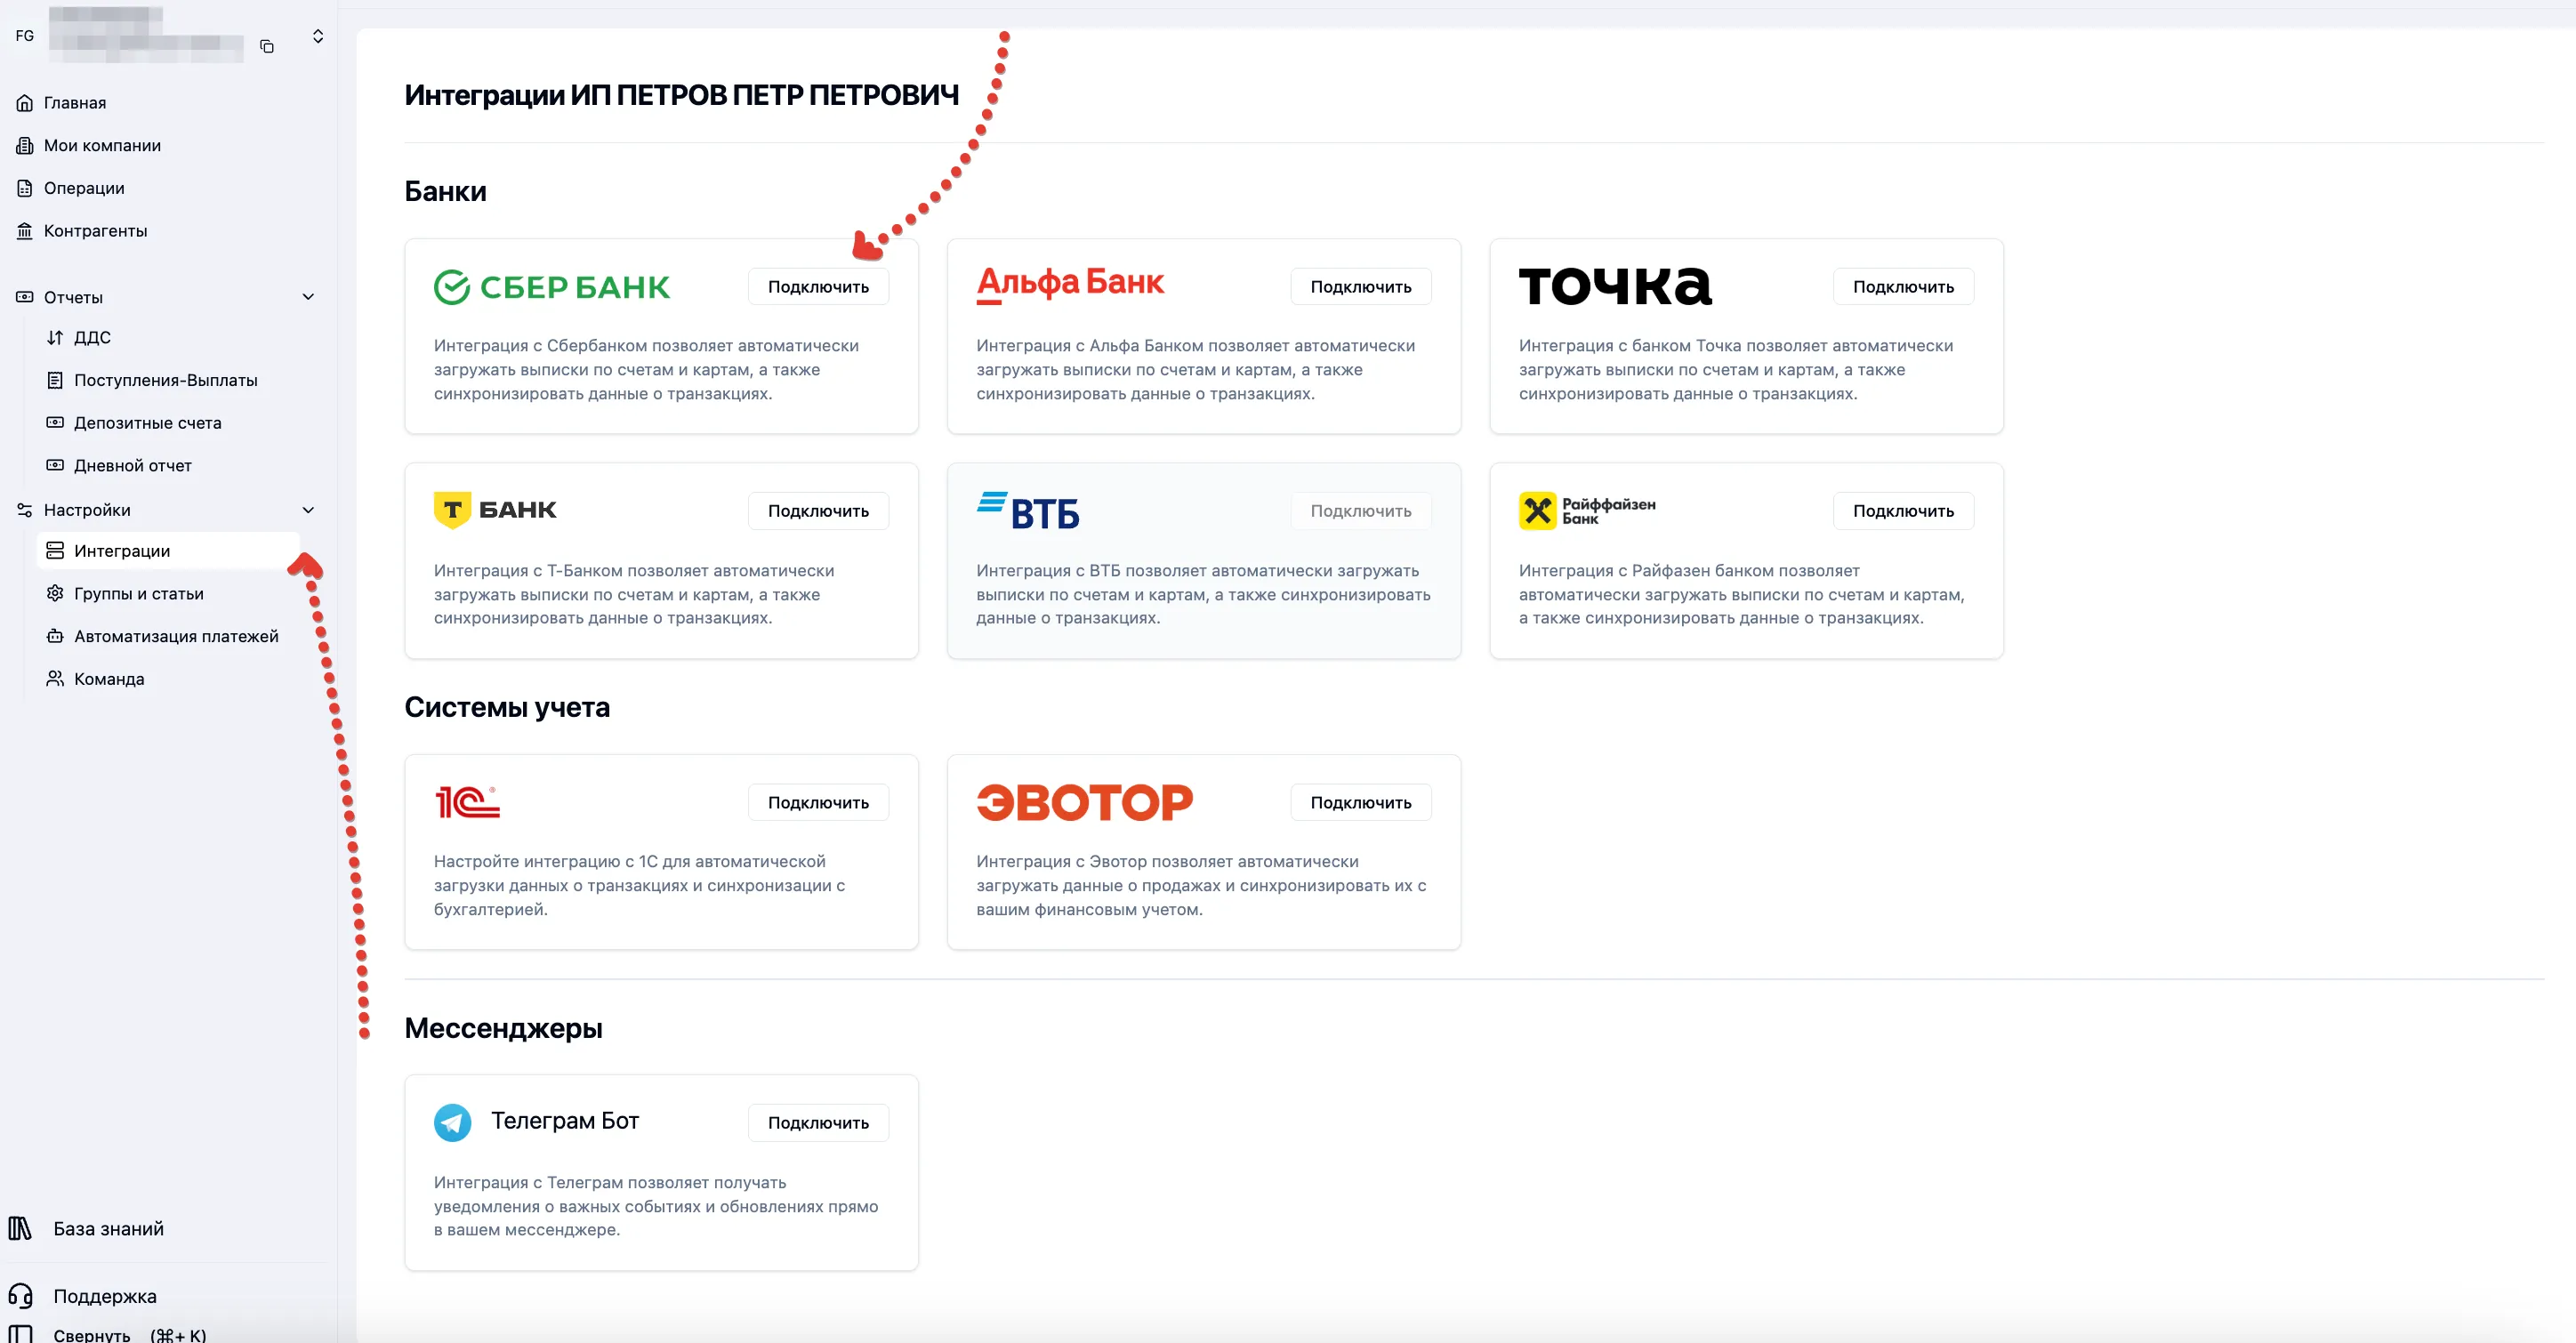The height and width of the screenshot is (1343, 2576).
Task: Open Поддержка link
Action: pyautogui.click(x=105, y=1297)
